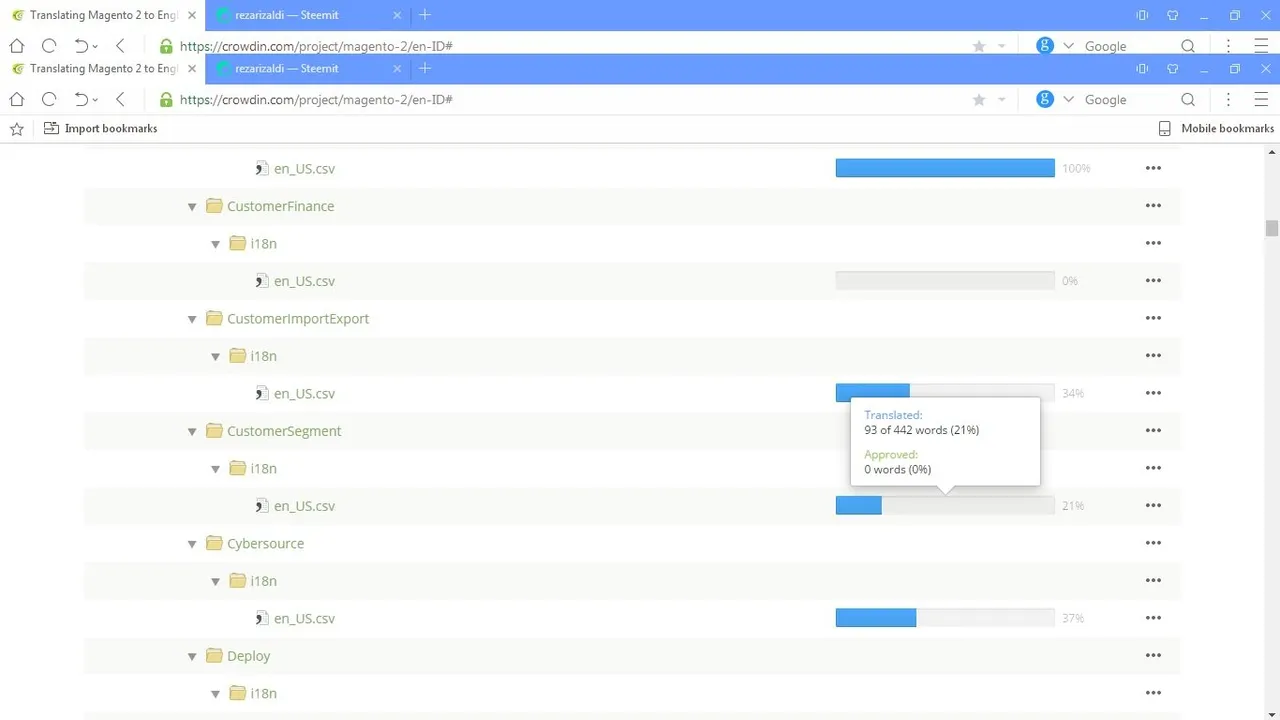This screenshot has height=720, width=1280.
Task: Click the 'Approved:' label in the tooltip
Action: [x=891, y=454]
